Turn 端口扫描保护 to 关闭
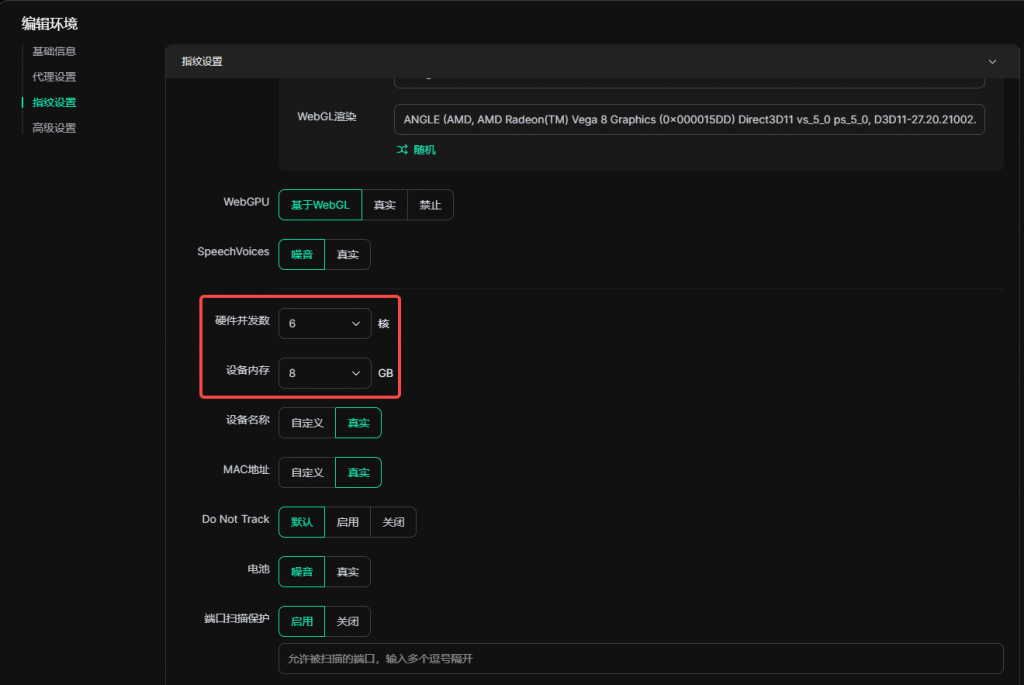1024x685 pixels. [347, 621]
